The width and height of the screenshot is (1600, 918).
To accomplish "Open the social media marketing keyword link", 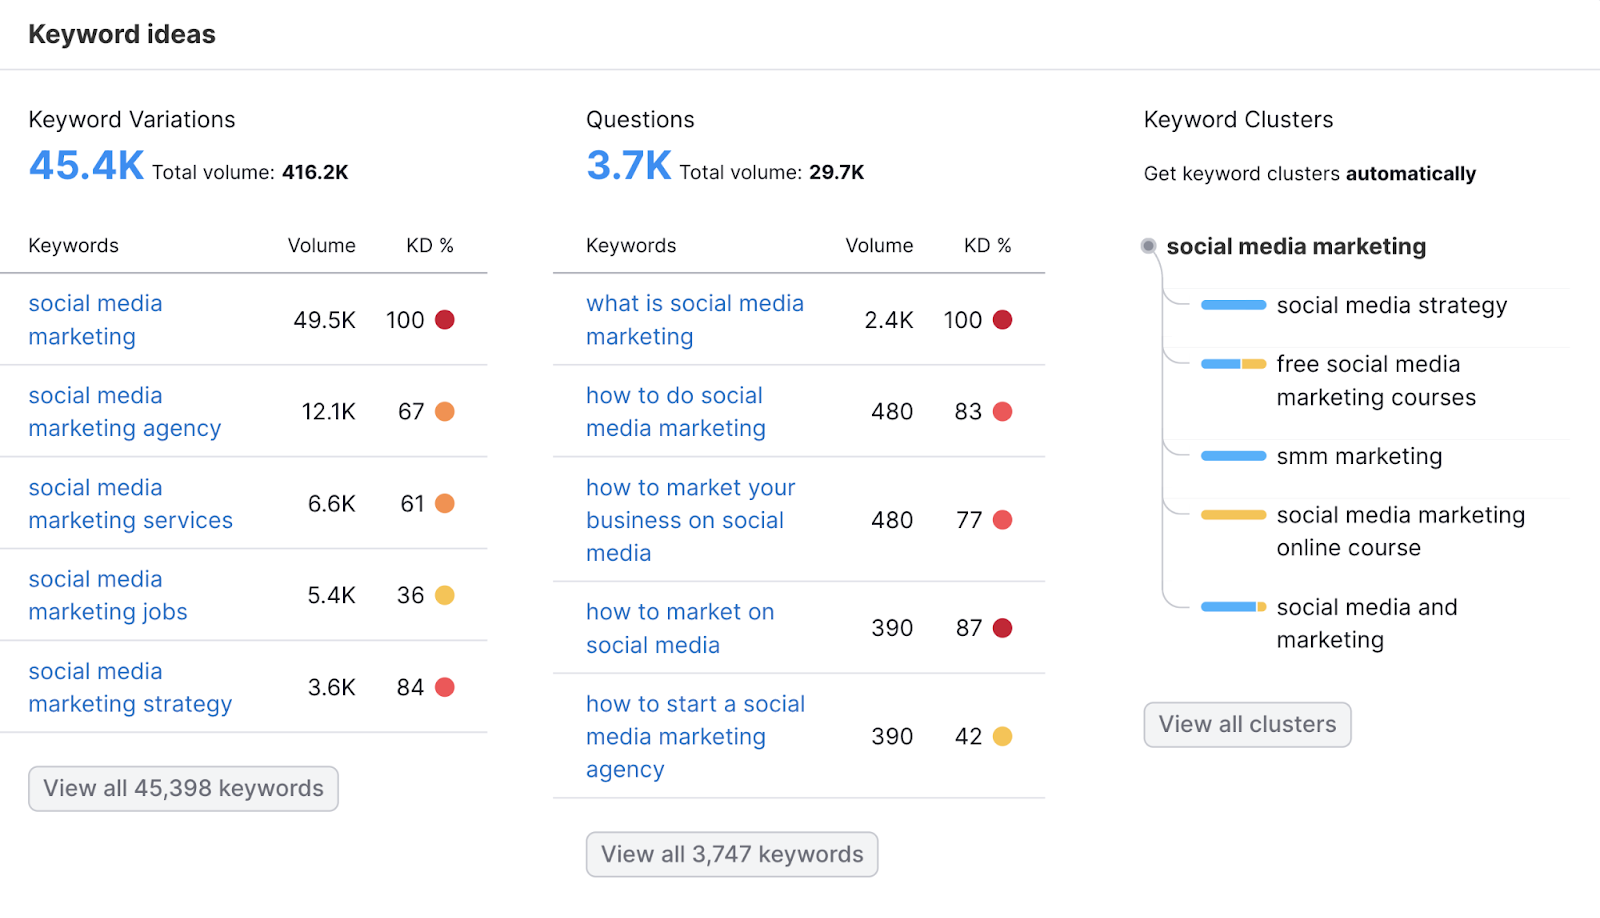I will [95, 319].
